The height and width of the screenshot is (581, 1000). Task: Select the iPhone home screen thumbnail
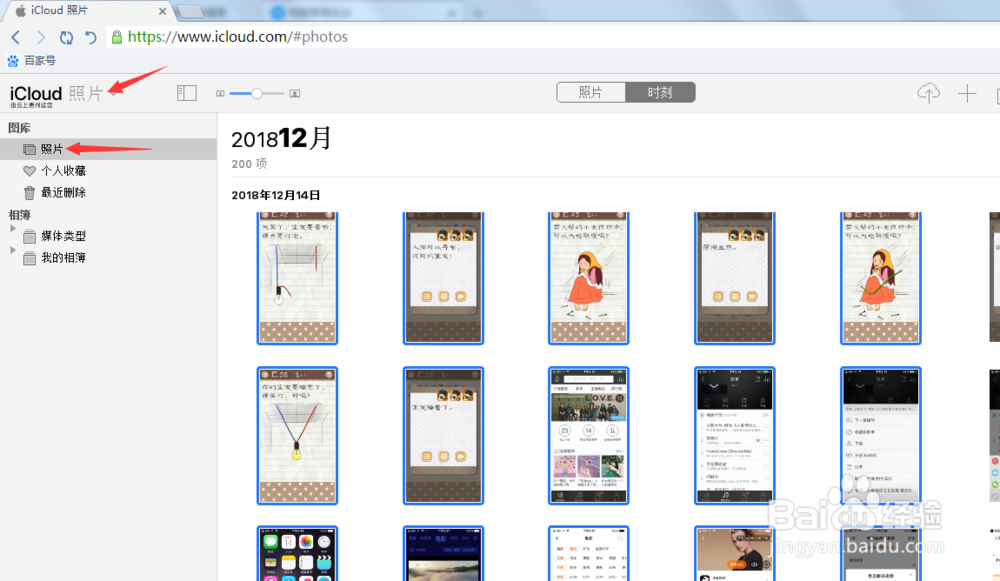(297, 553)
